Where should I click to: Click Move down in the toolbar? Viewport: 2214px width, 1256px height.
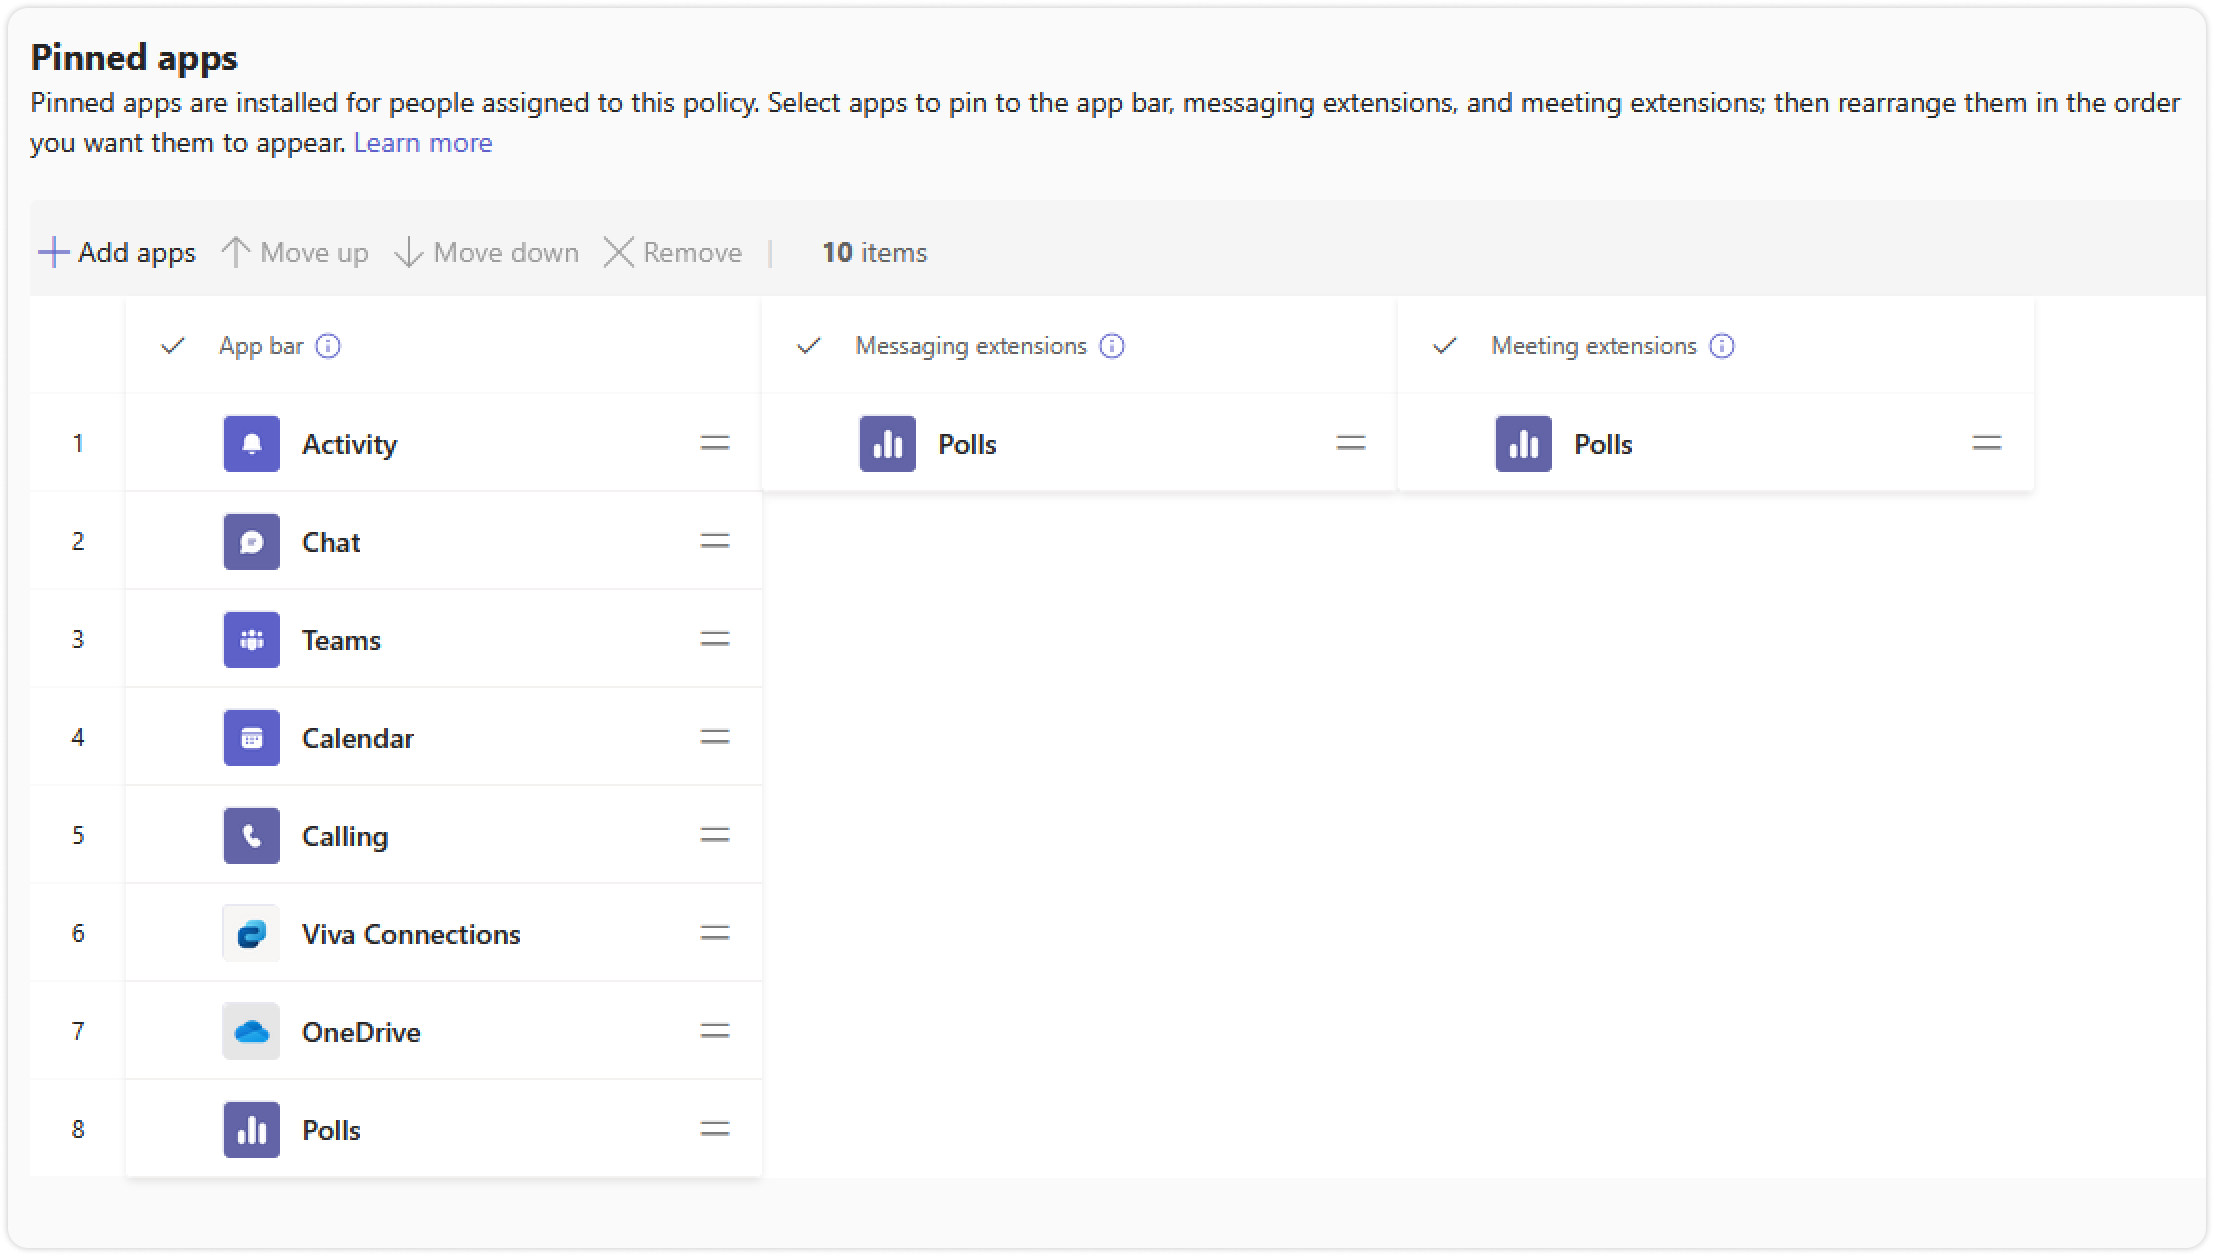pyautogui.click(x=487, y=252)
